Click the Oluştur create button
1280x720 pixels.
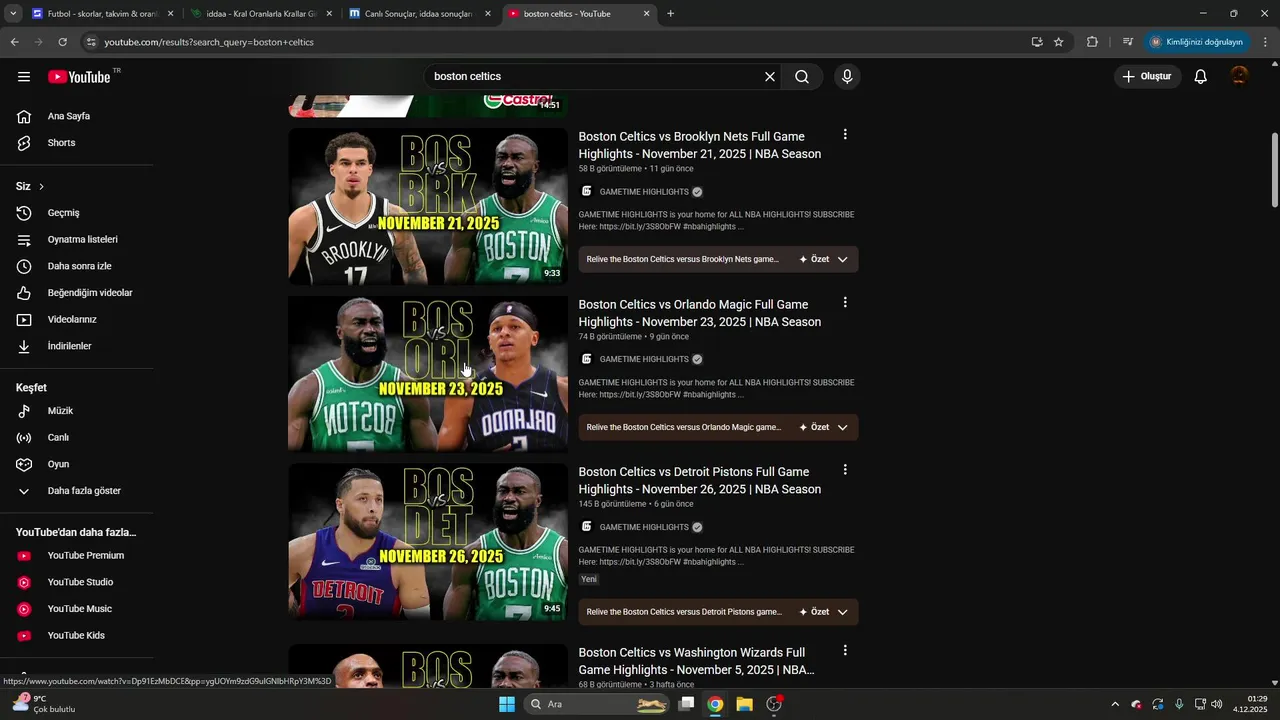pos(1147,77)
